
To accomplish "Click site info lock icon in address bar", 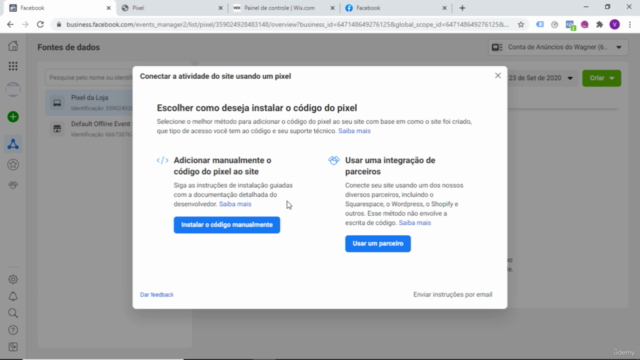I will (x=59, y=24).
